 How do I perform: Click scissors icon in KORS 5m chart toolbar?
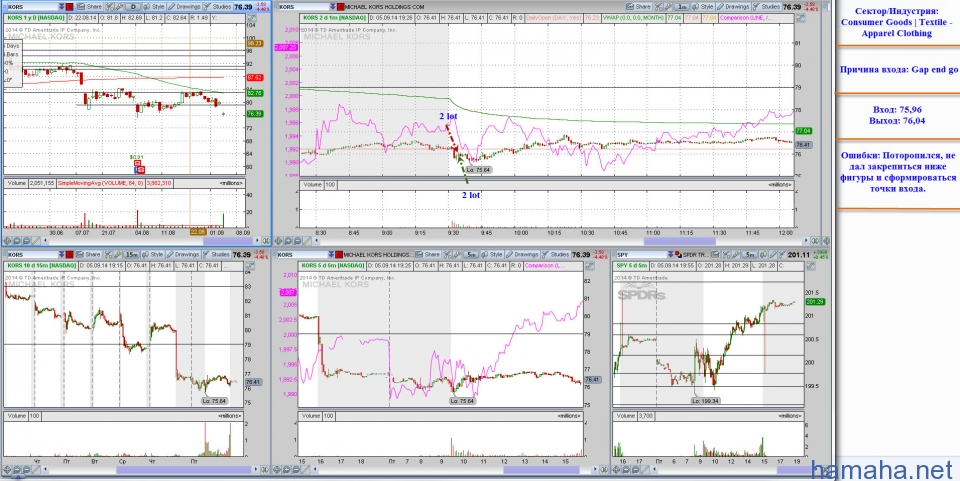(448, 255)
